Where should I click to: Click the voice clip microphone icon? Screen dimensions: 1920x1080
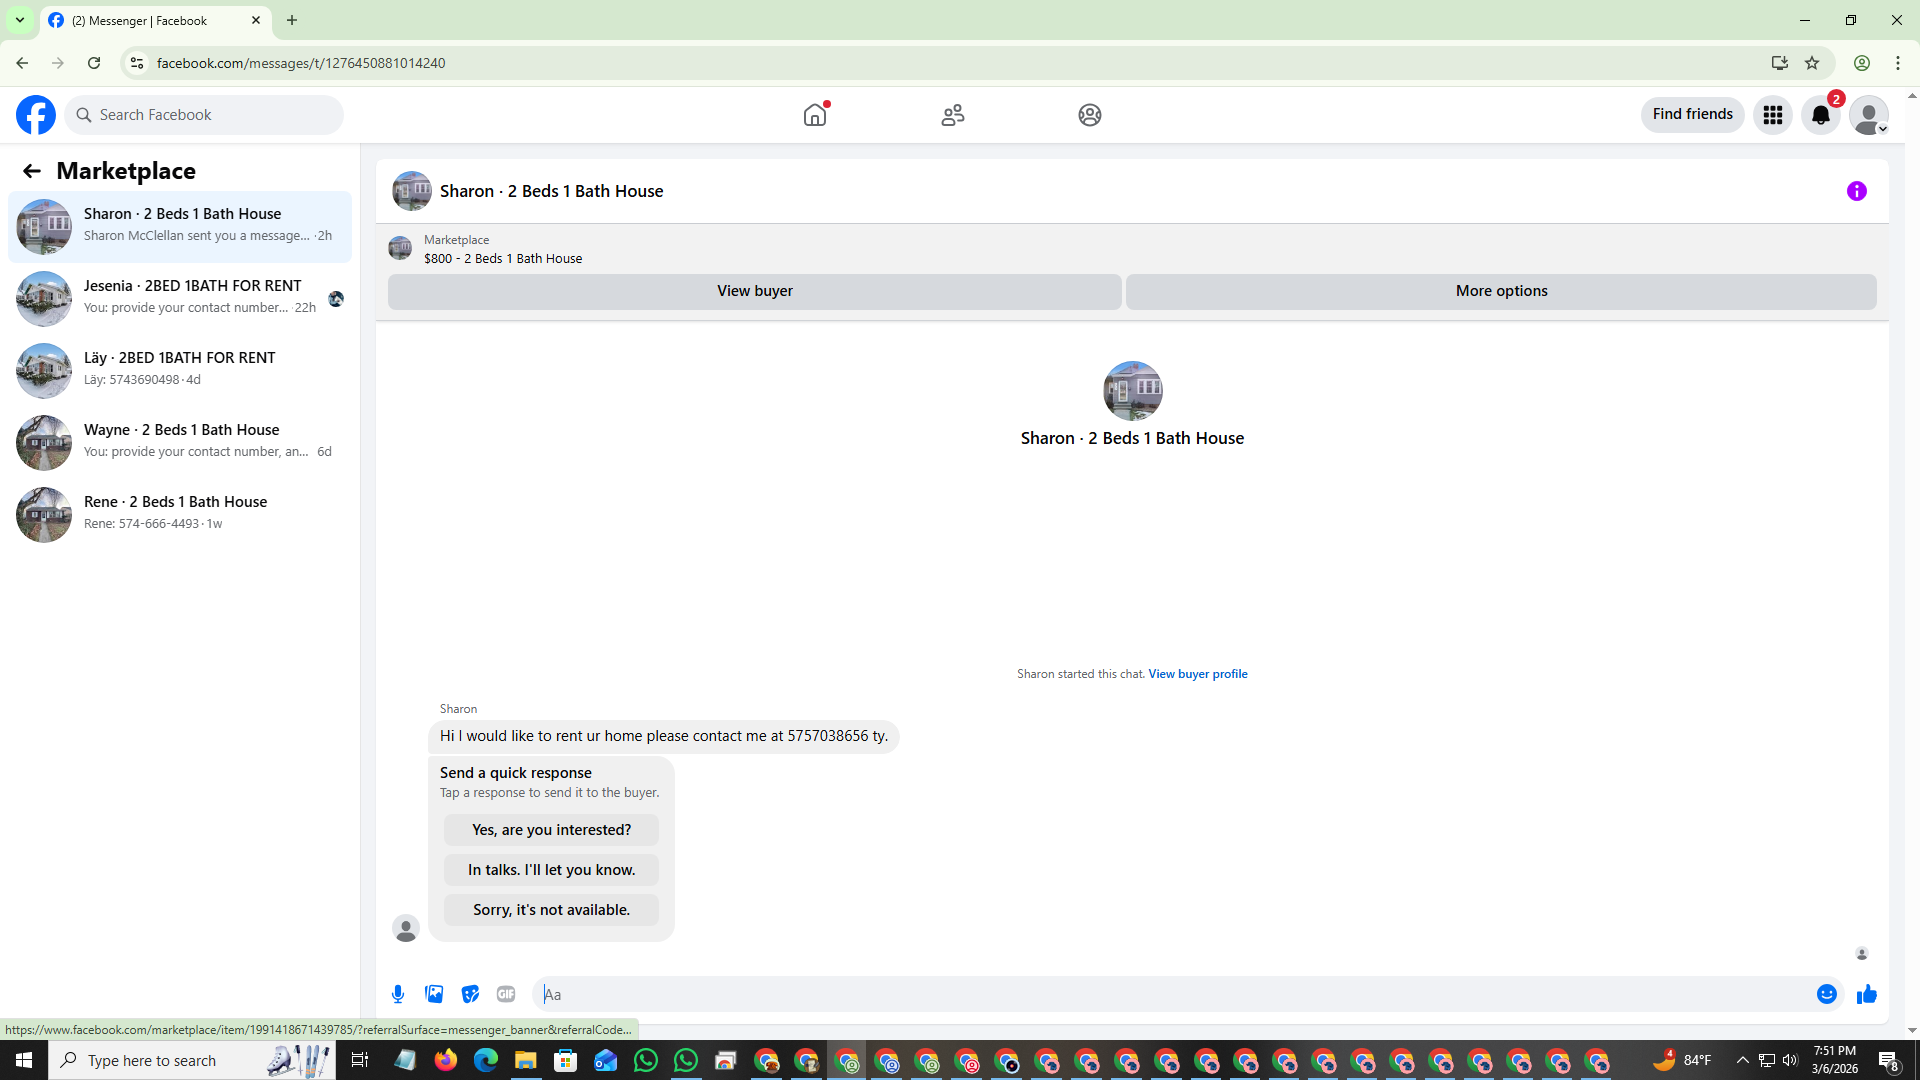pyautogui.click(x=398, y=994)
